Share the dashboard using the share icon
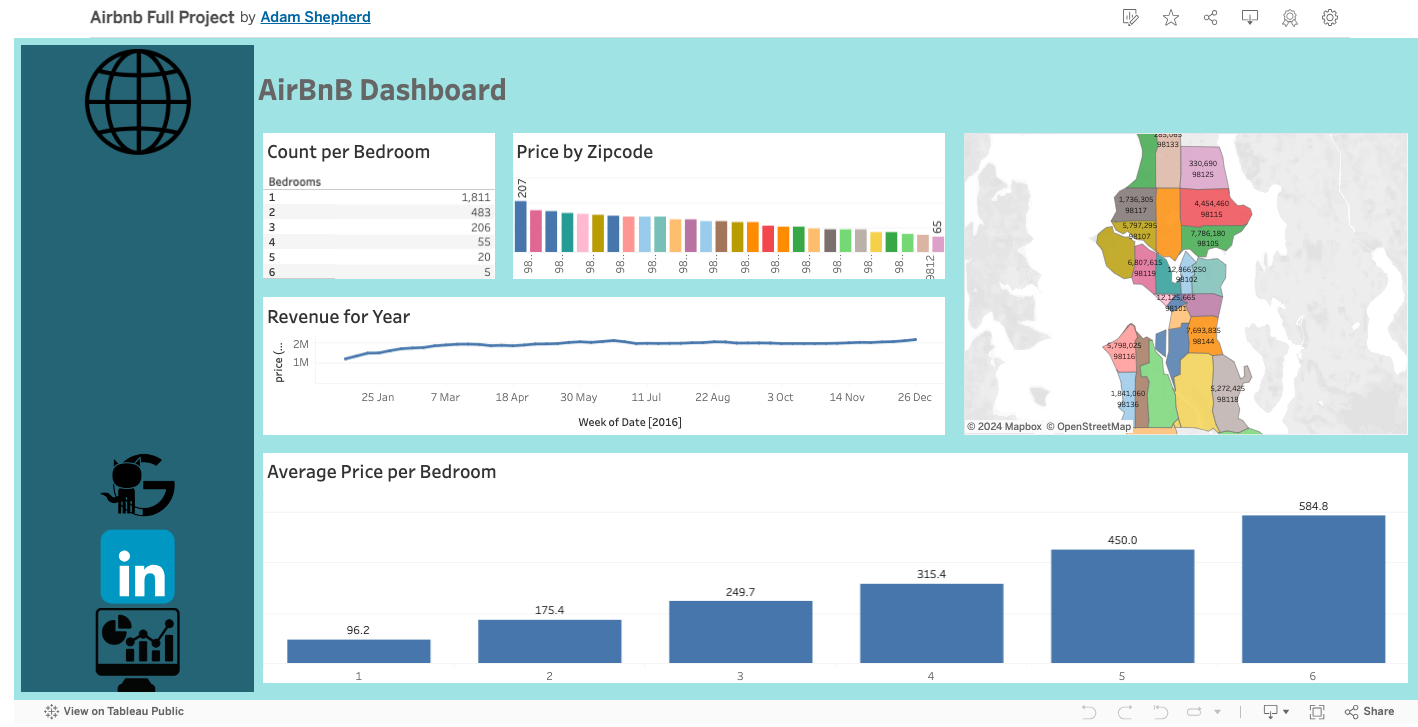 tap(1210, 17)
